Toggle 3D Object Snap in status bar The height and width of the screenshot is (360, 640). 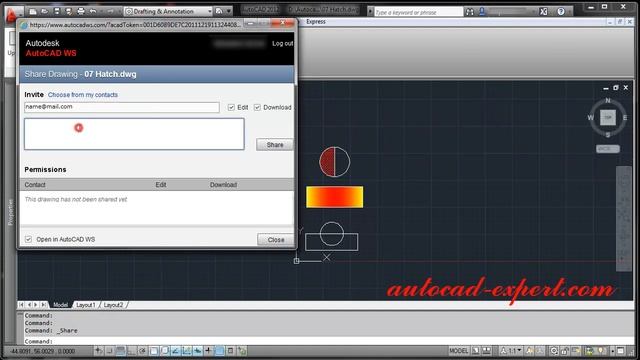tap(164, 351)
